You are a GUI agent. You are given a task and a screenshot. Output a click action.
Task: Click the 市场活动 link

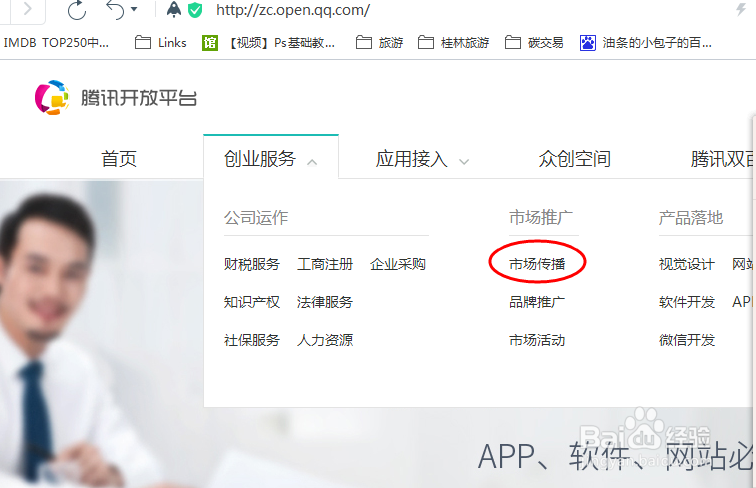(x=537, y=340)
